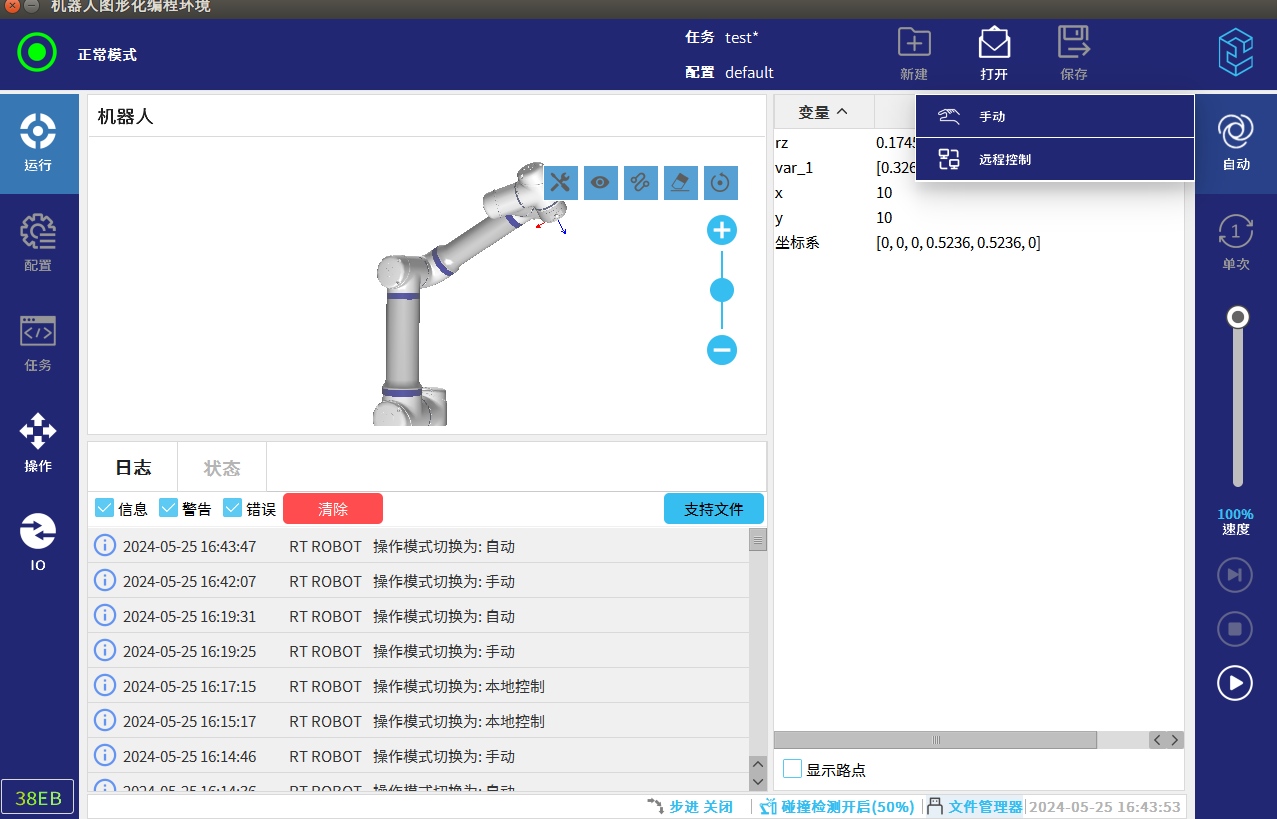The height and width of the screenshot is (819, 1277).
Task: Uncheck the 信息 info checkbox
Action: coord(104,508)
